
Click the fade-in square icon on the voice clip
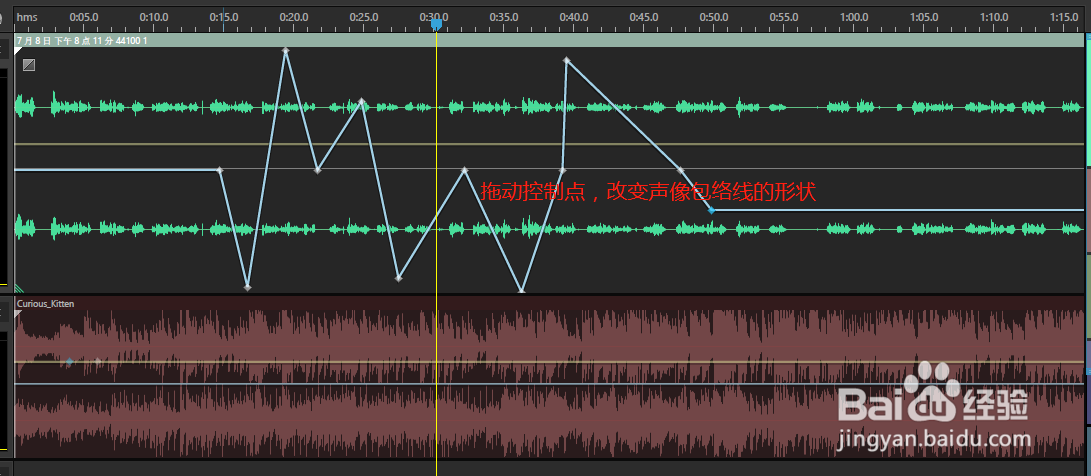click(29, 65)
